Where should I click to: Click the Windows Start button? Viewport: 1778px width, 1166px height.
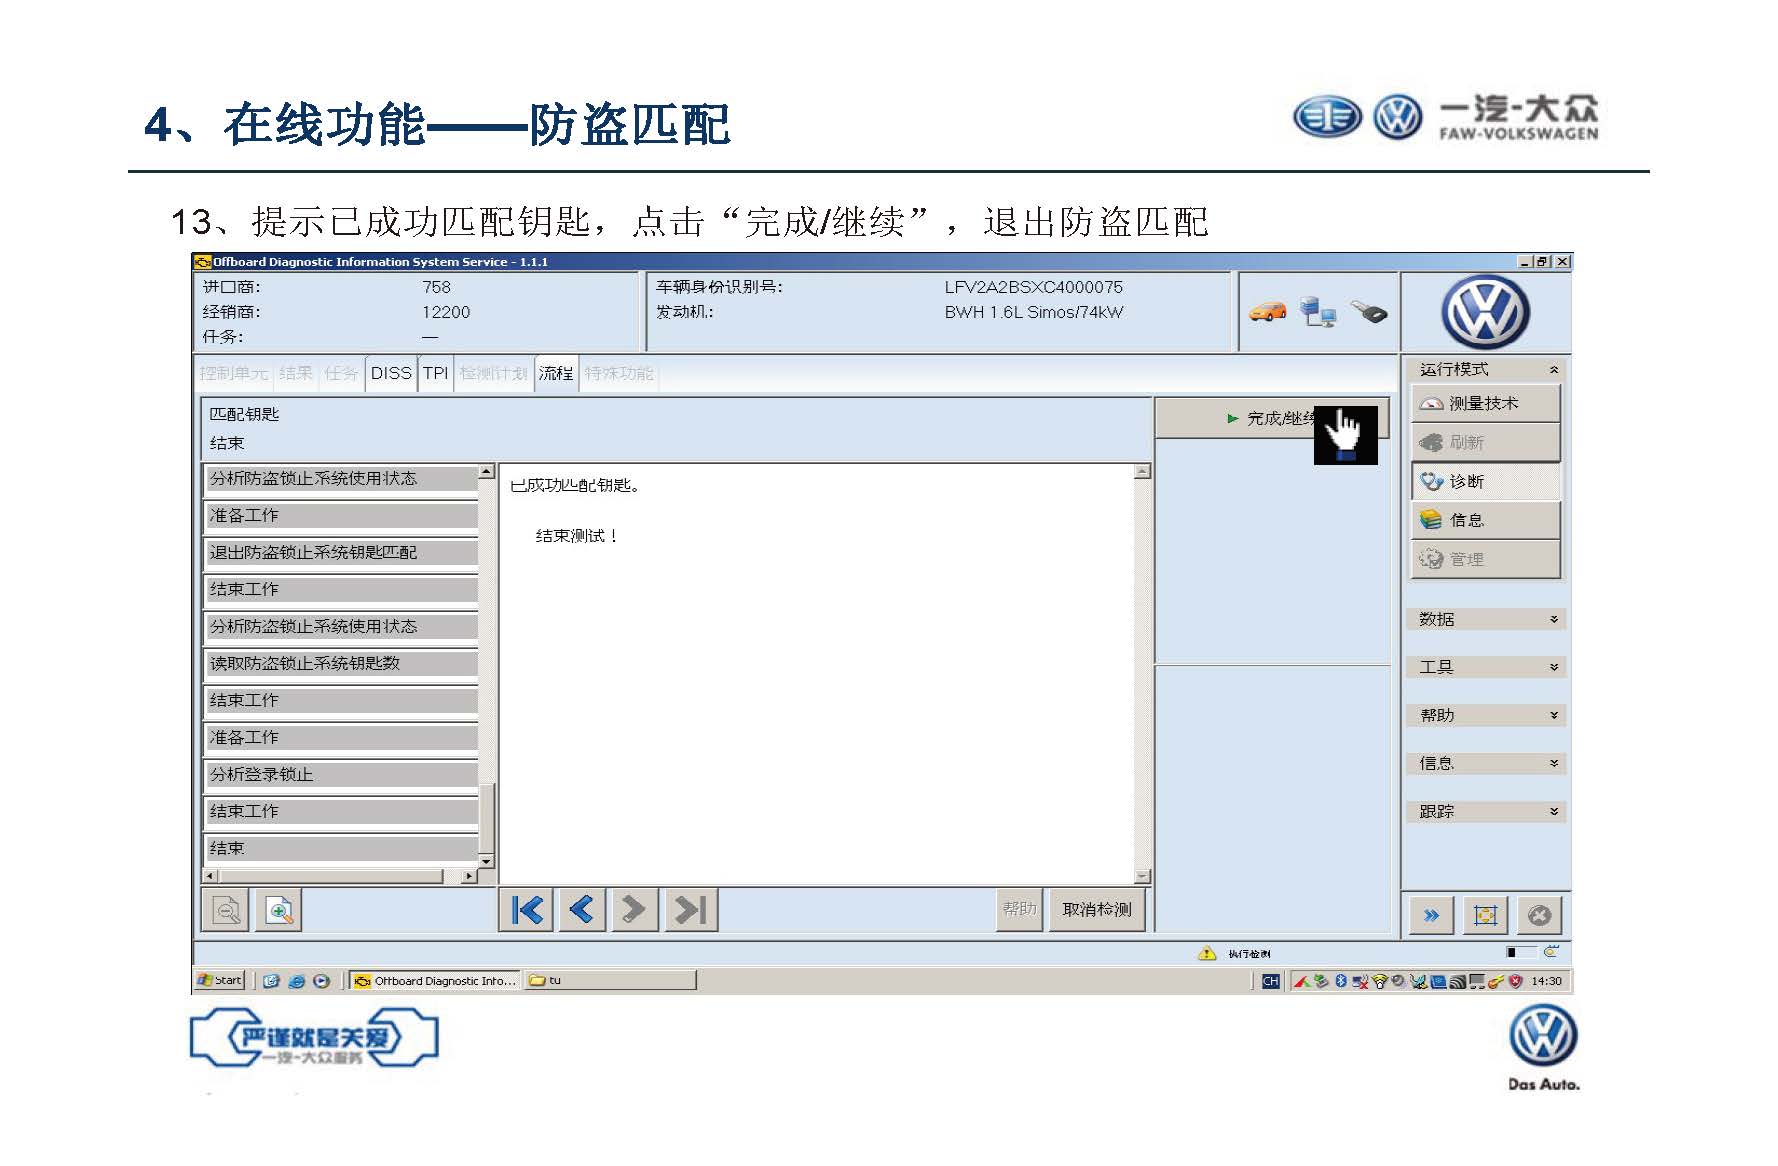click(220, 980)
